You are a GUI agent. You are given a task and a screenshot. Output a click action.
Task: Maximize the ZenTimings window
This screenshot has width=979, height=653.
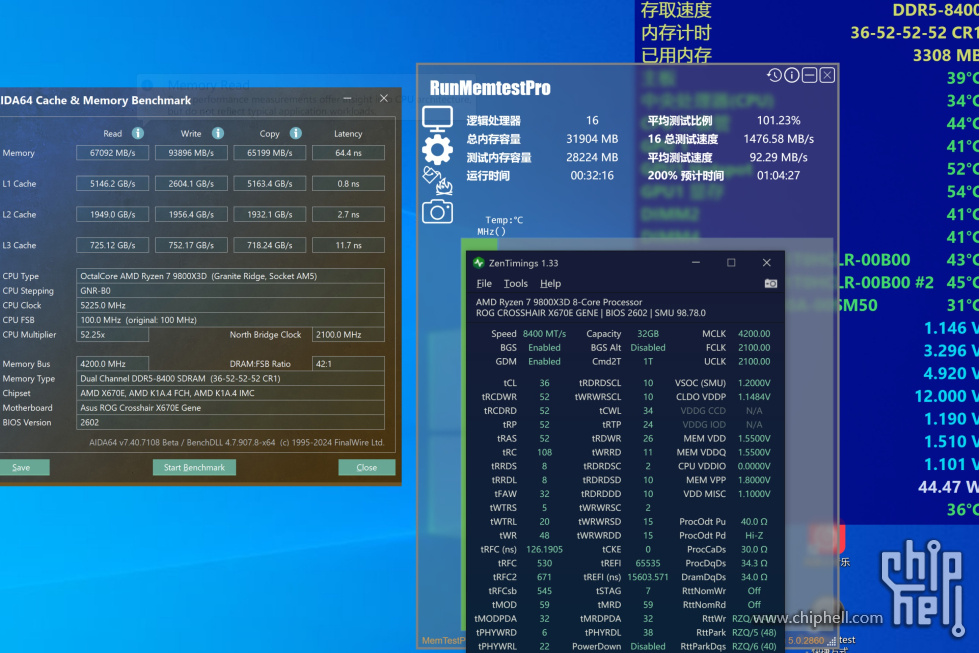tap(731, 263)
